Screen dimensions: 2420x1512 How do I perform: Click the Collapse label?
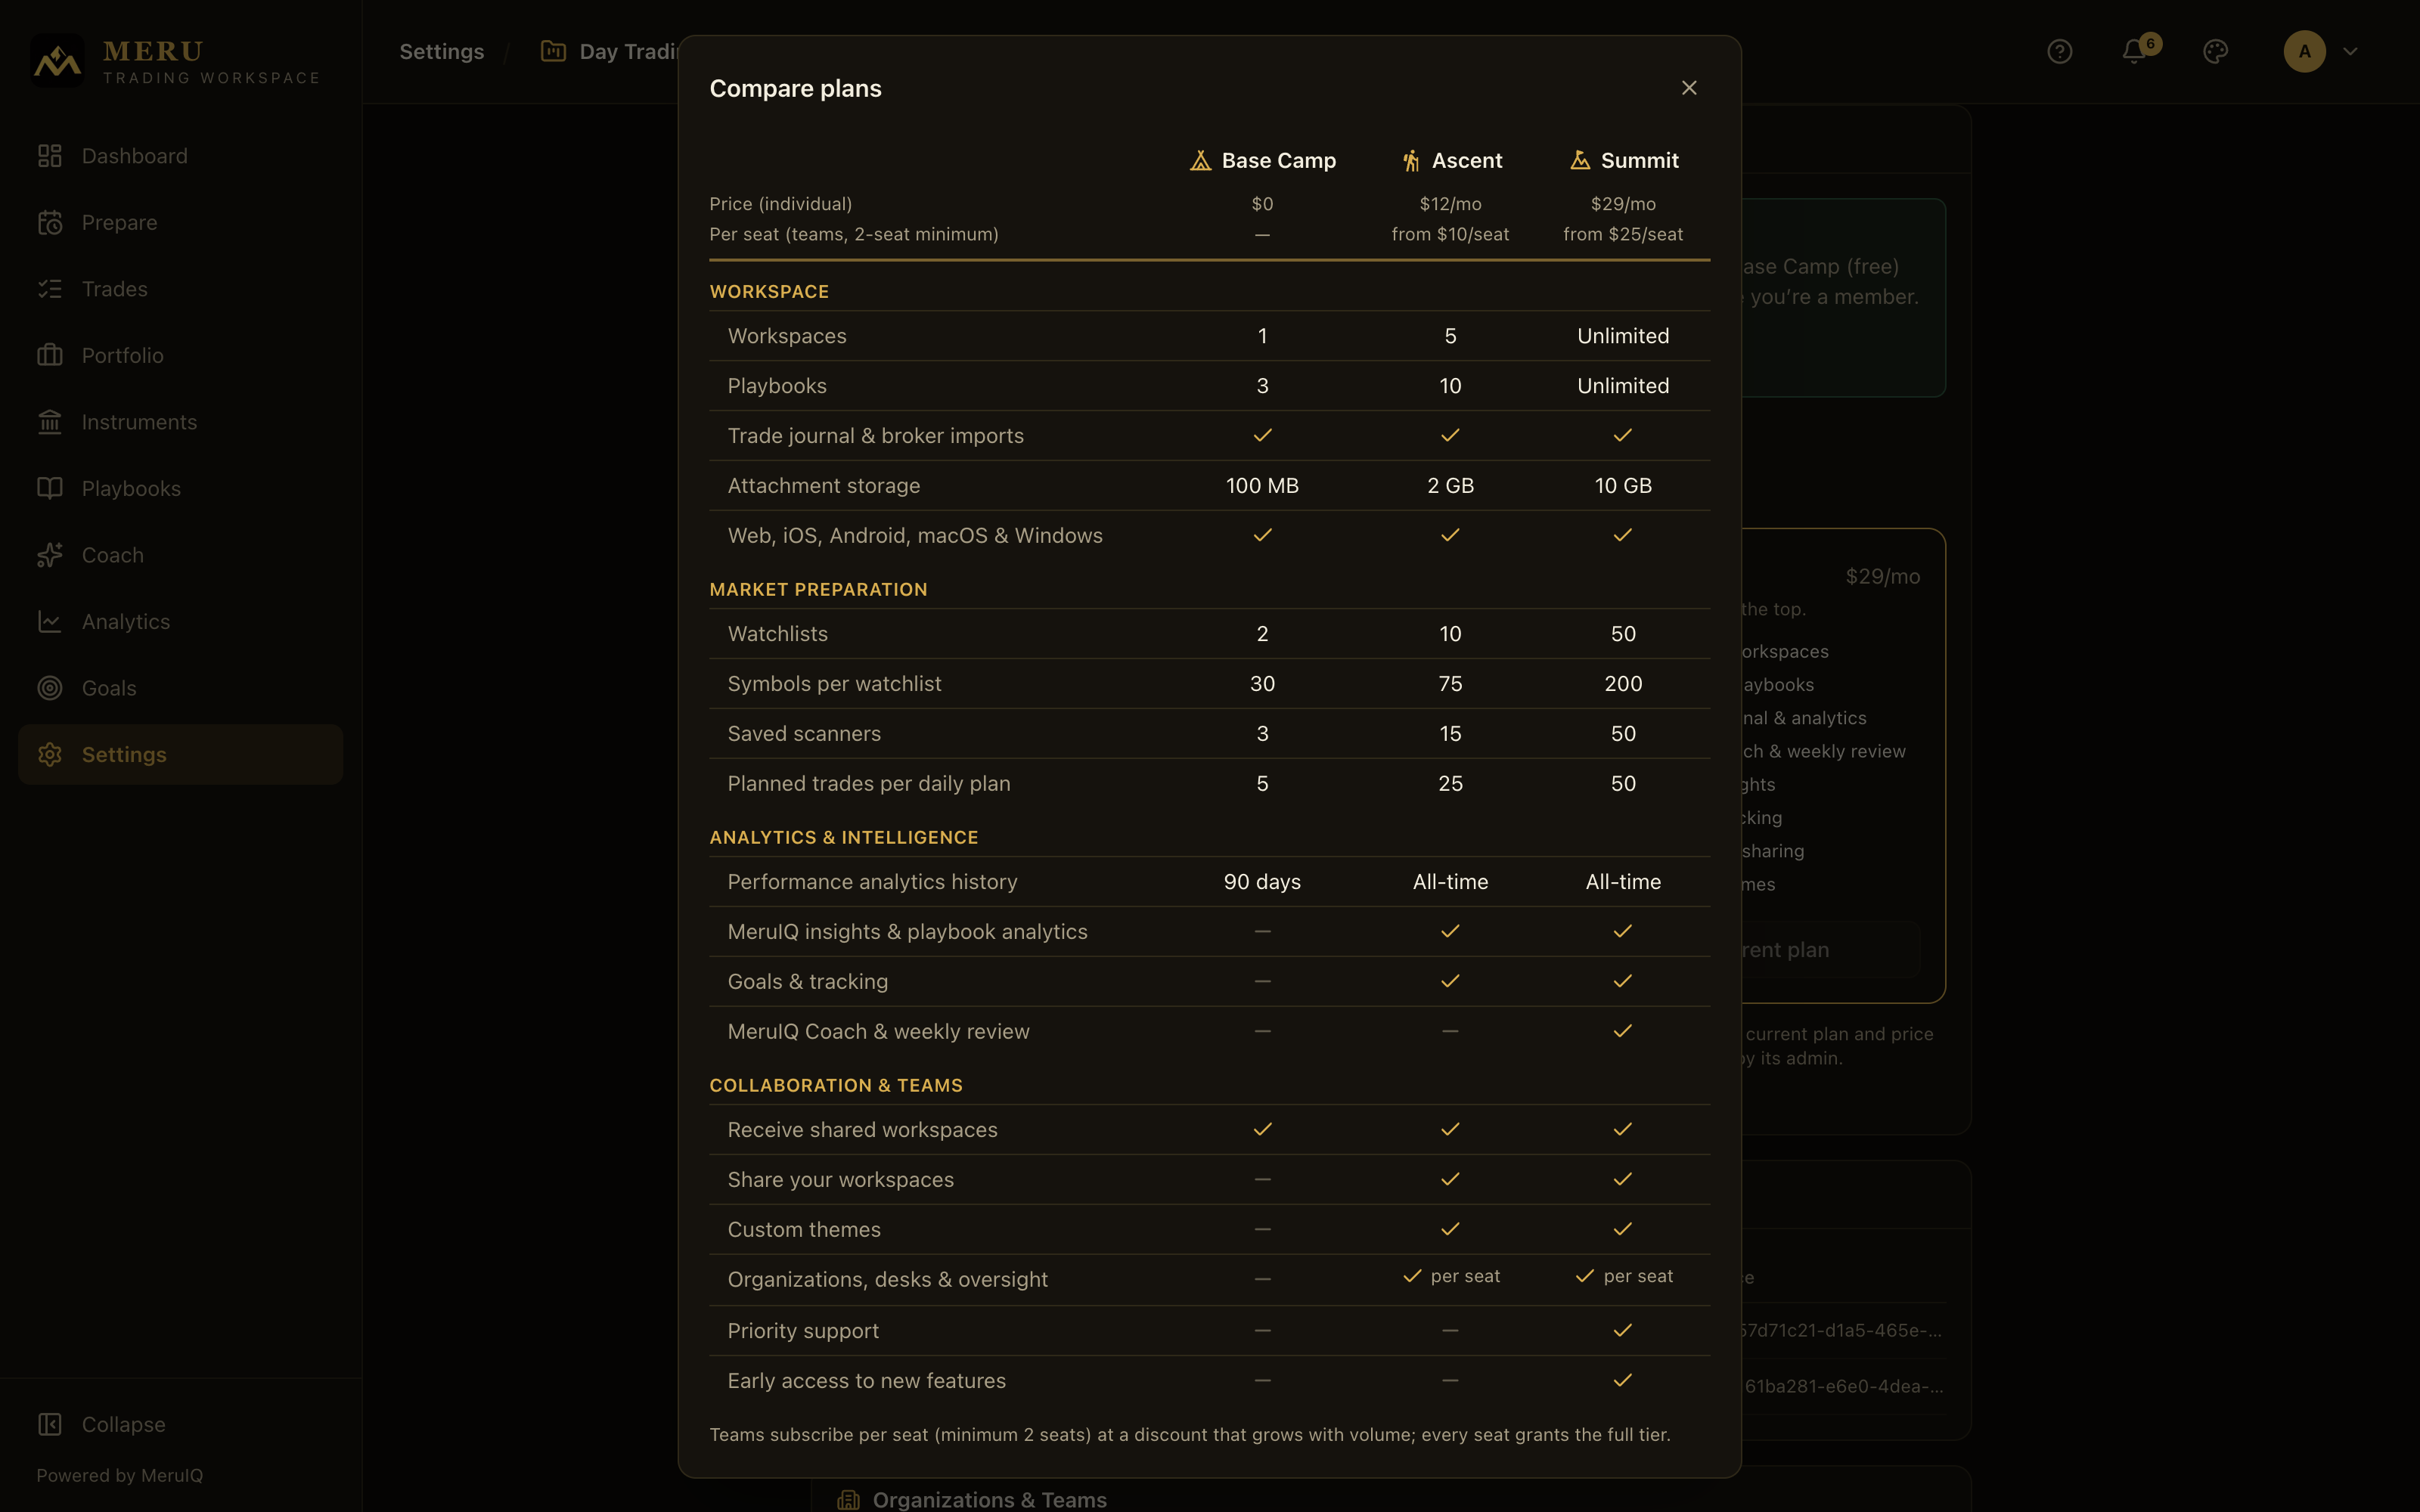(124, 1424)
